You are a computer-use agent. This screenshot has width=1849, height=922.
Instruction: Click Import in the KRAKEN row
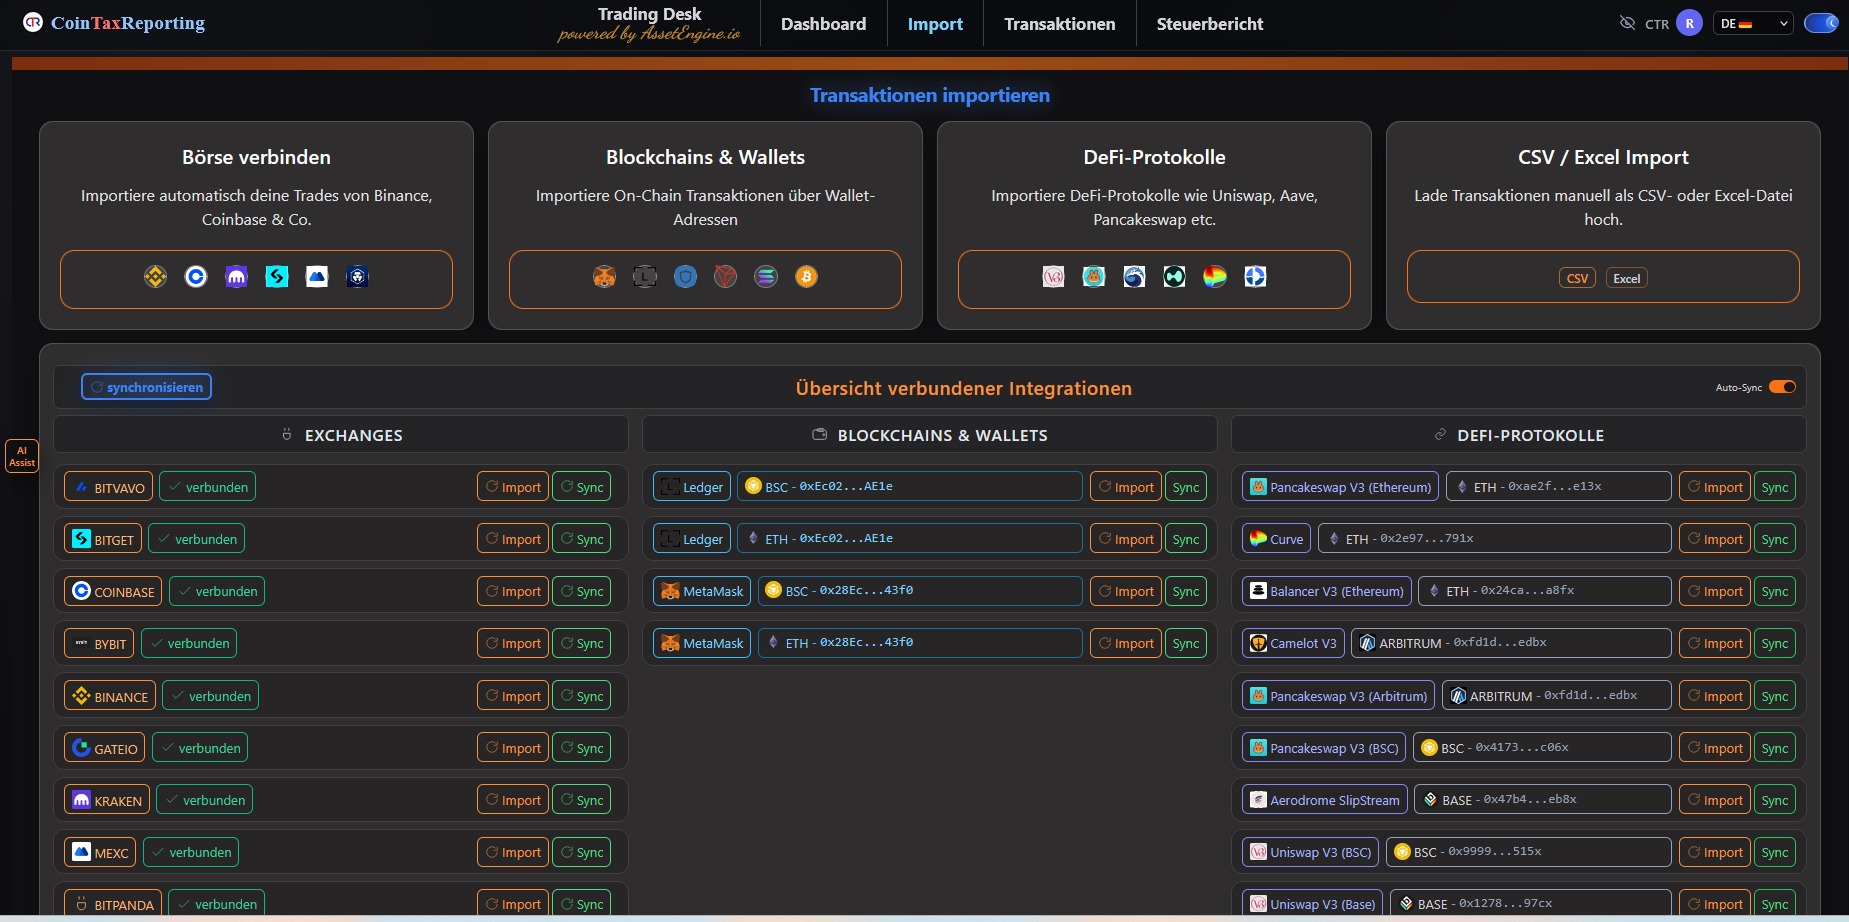click(x=513, y=800)
